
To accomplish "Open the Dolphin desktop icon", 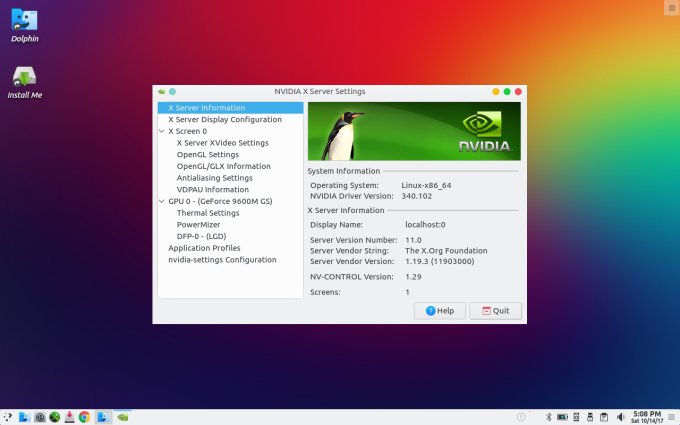I will pyautogui.click(x=24, y=25).
